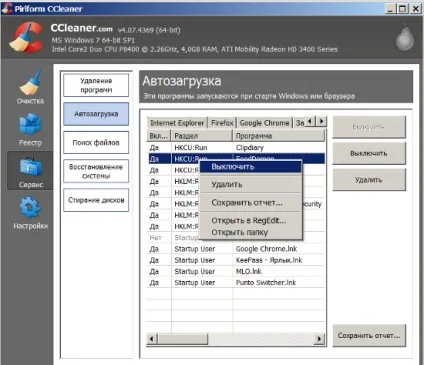
Task: Click the greyed-out Включить button
Action: 369,127
